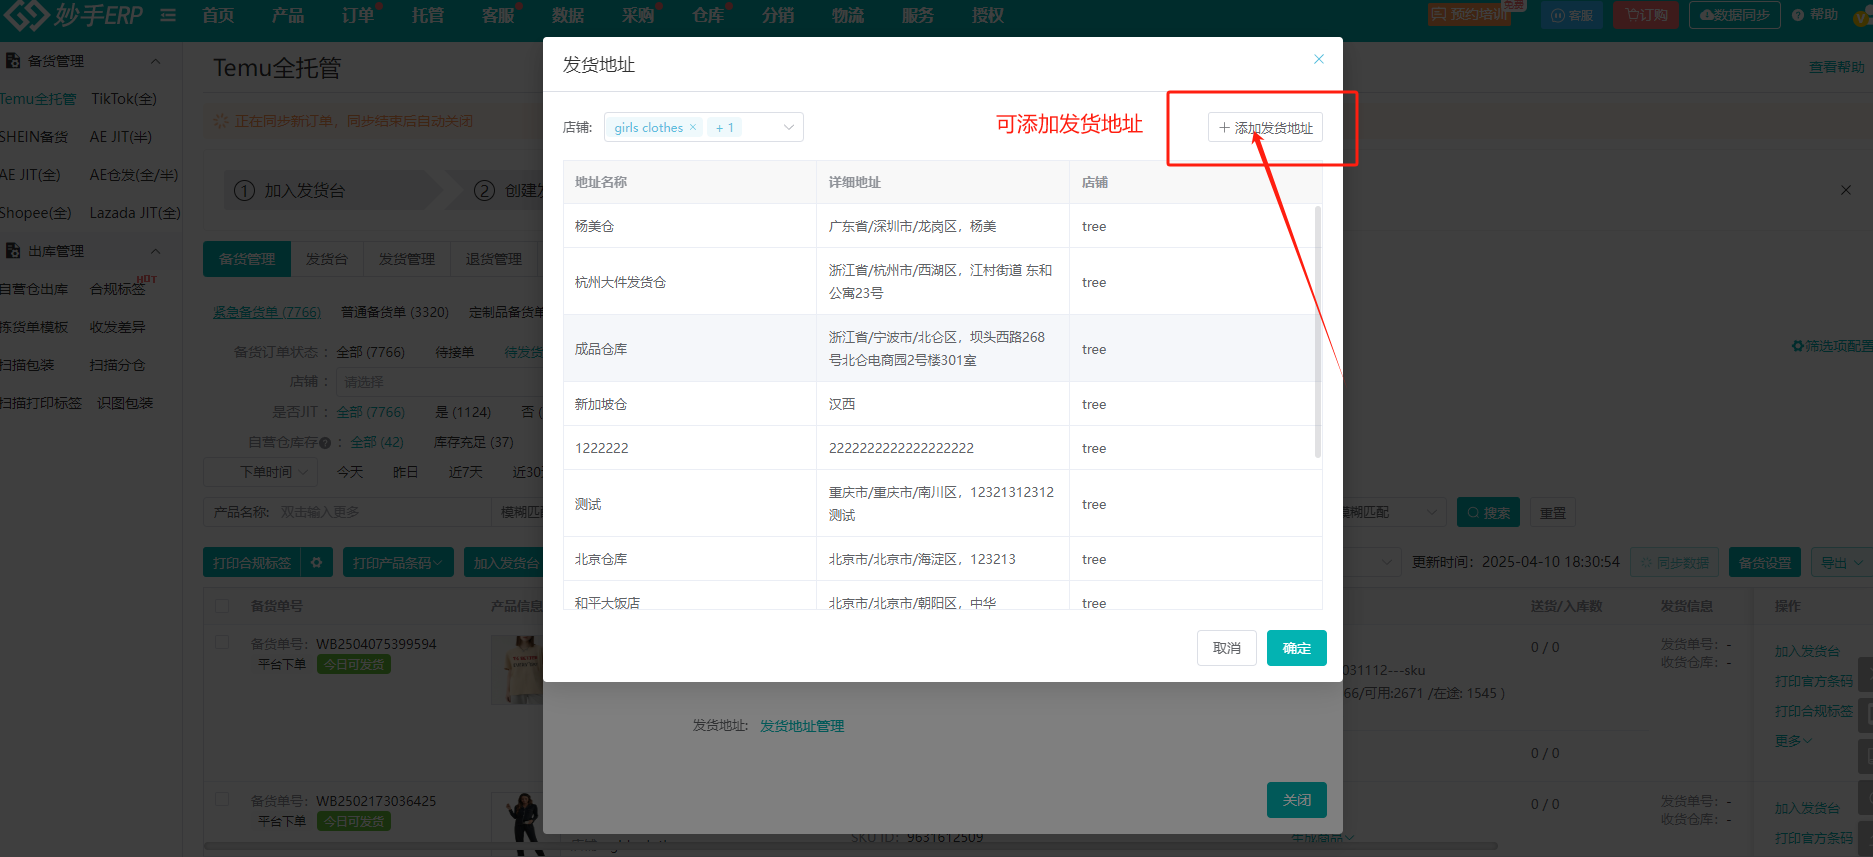Expand the 更多 actions menu
The width and height of the screenshot is (1873, 857).
tap(1793, 741)
